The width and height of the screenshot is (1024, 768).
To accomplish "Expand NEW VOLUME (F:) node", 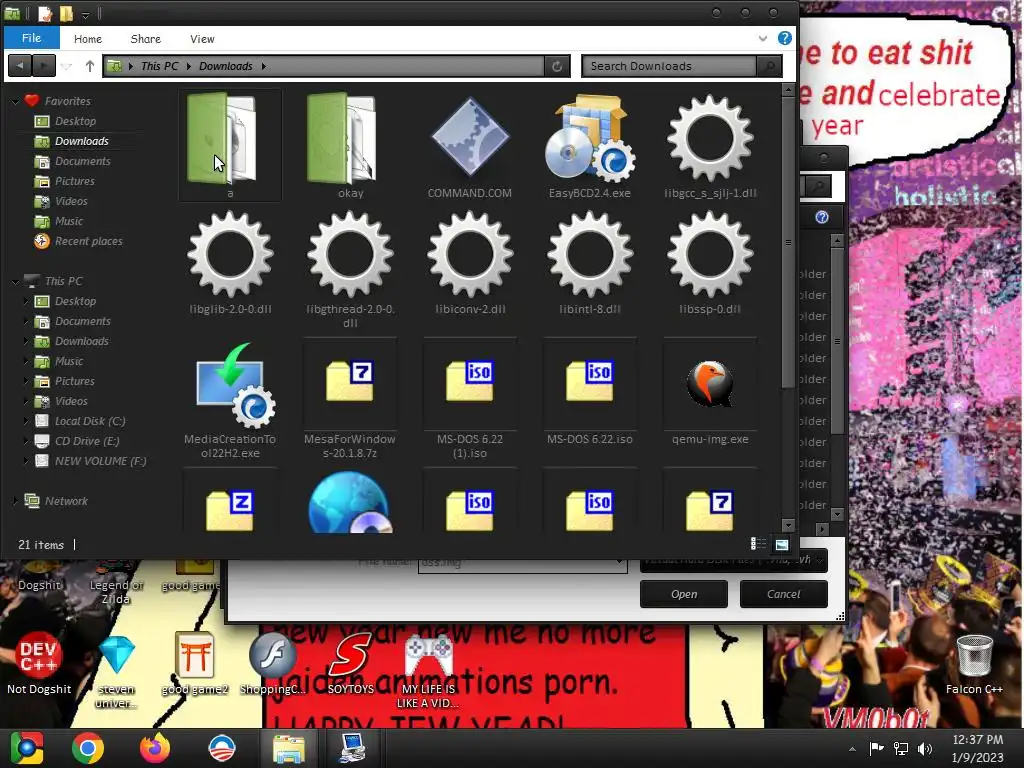I will (25, 461).
